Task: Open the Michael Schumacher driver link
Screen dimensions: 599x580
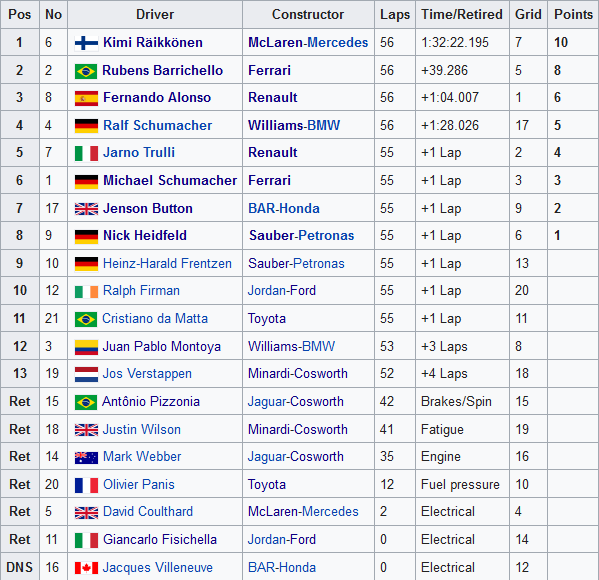Action: tap(170, 180)
